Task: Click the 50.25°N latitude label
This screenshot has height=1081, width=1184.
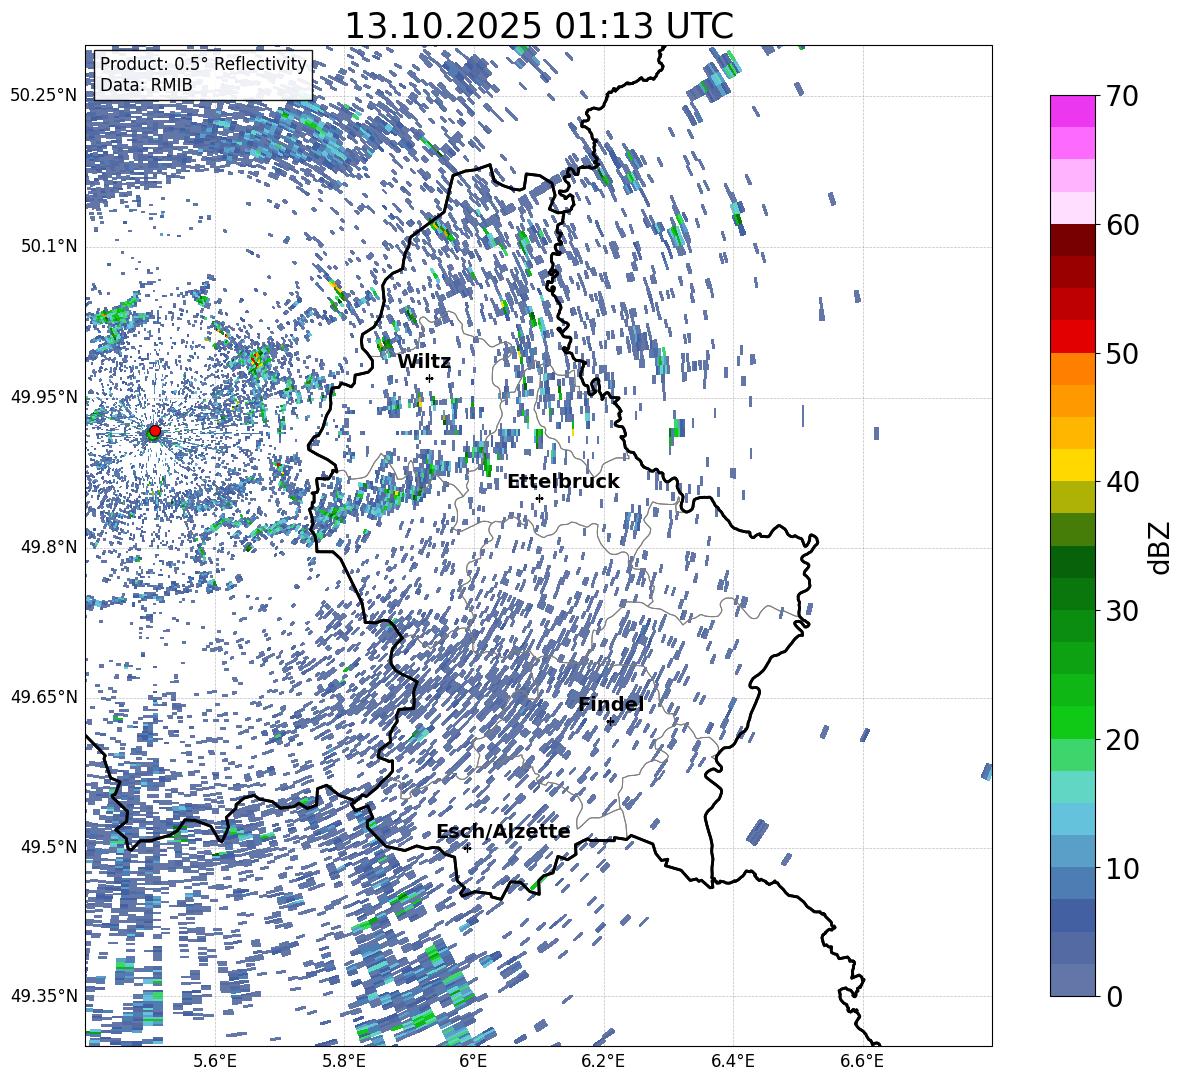Action: pyautogui.click(x=45, y=96)
